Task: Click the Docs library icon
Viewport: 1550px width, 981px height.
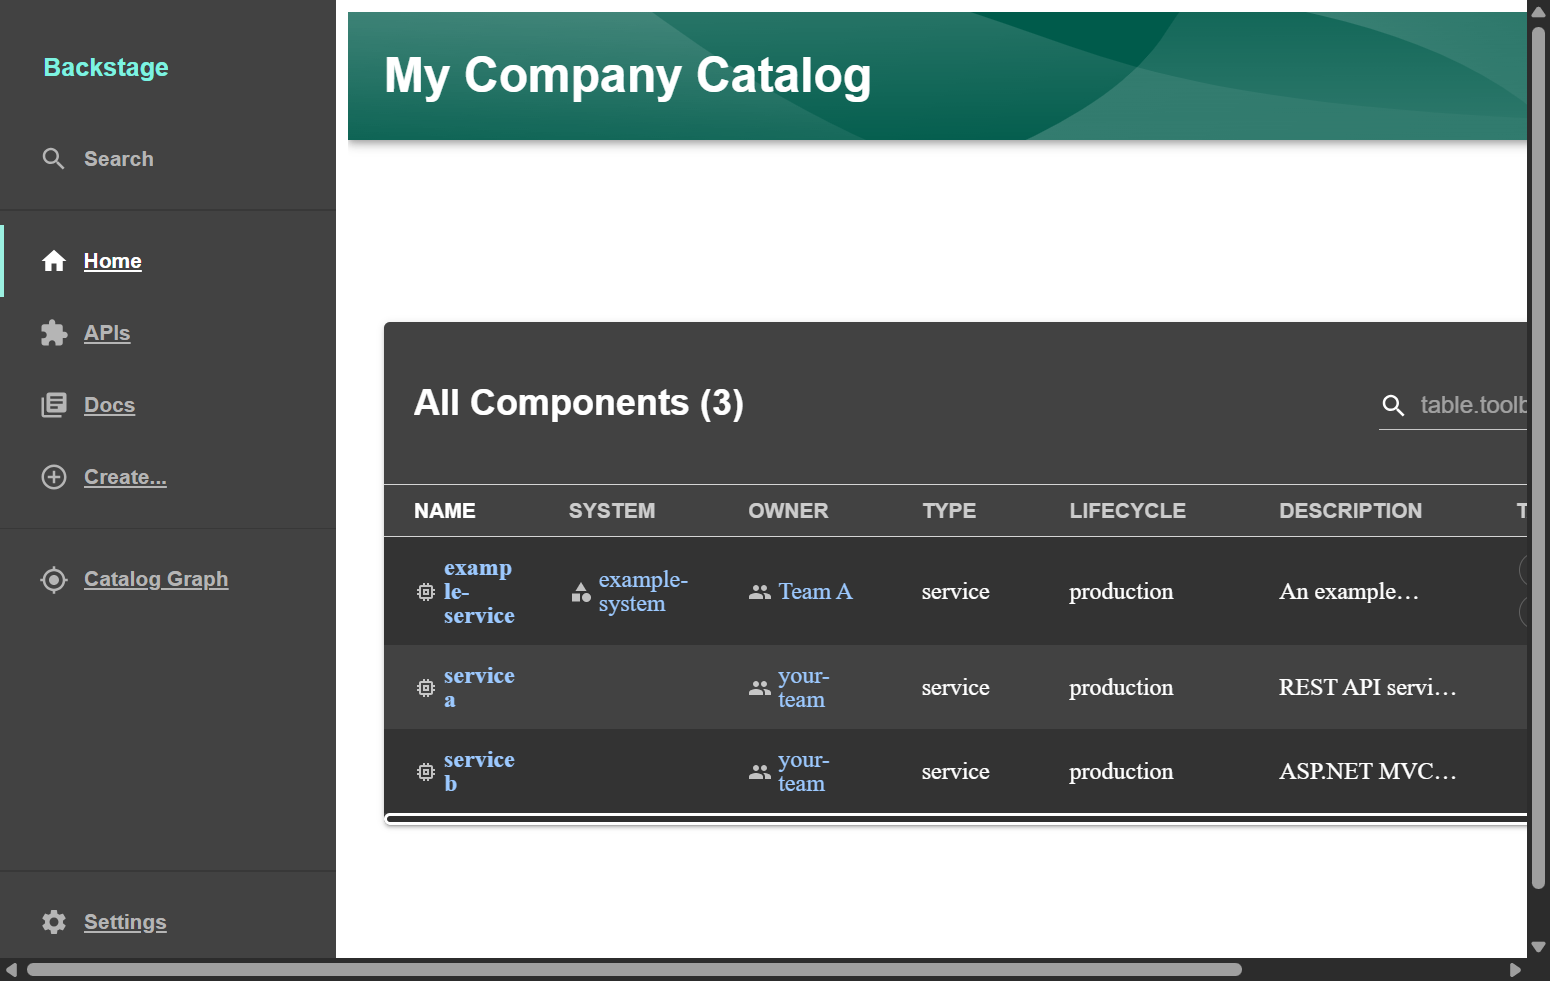Action: 54,405
